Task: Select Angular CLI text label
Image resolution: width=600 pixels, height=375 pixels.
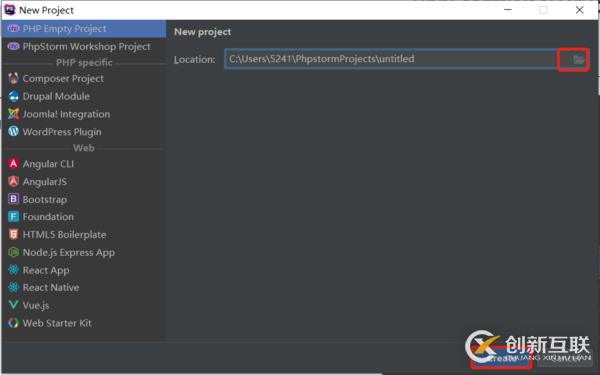Action: 48,164
